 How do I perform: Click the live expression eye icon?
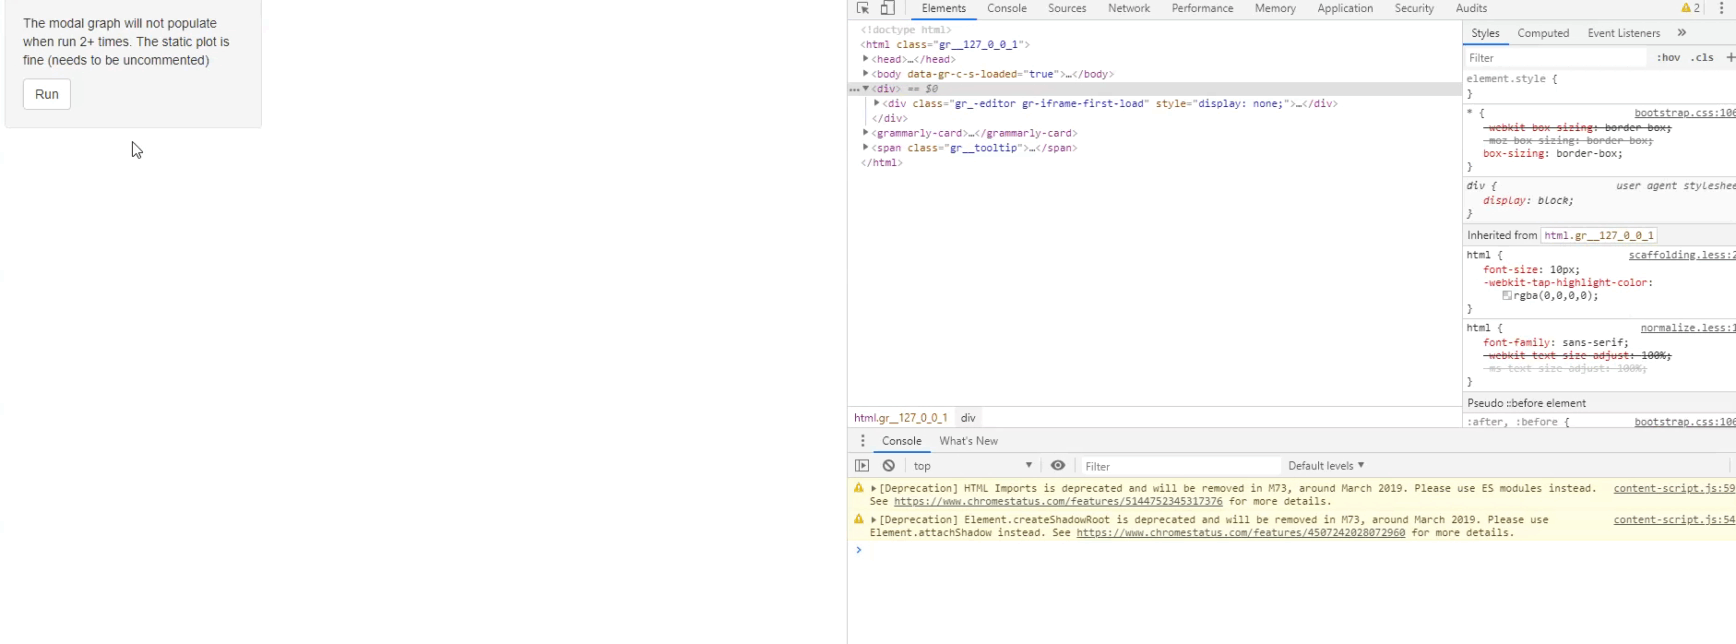(x=1057, y=466)
